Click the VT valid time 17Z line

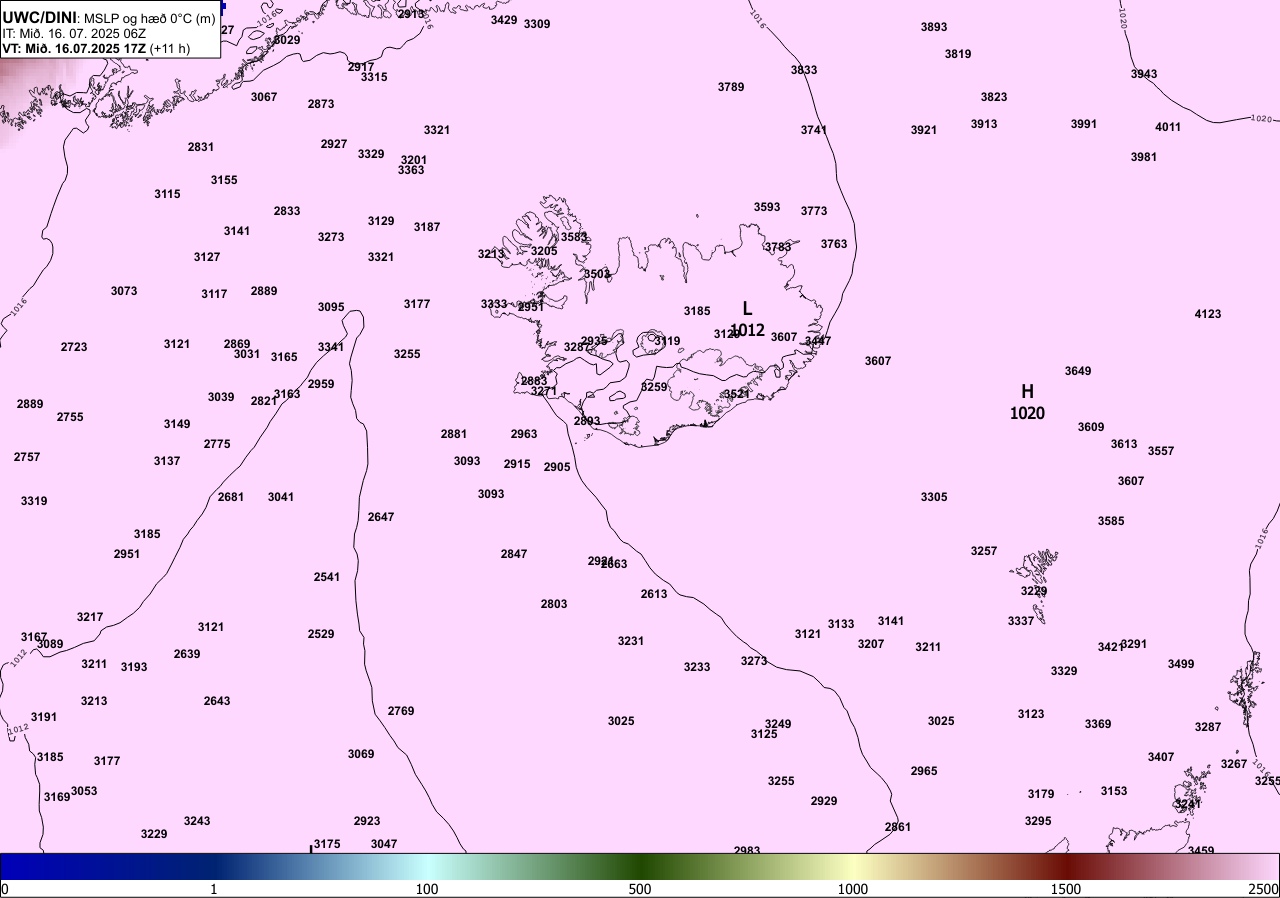click(x=96, y=48)
